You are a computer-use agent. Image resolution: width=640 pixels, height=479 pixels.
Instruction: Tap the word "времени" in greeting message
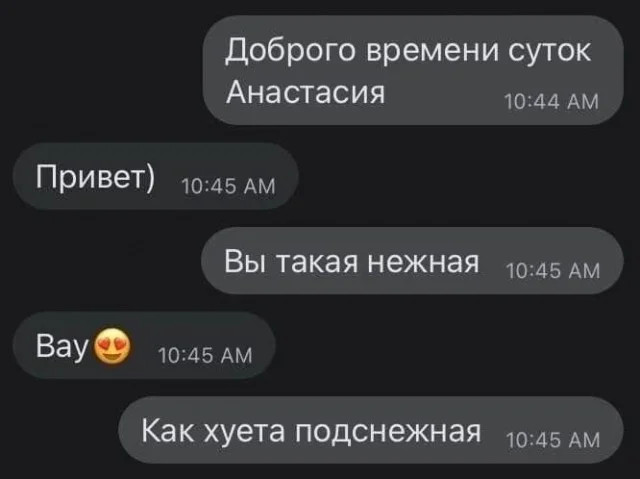click(432, 52)
